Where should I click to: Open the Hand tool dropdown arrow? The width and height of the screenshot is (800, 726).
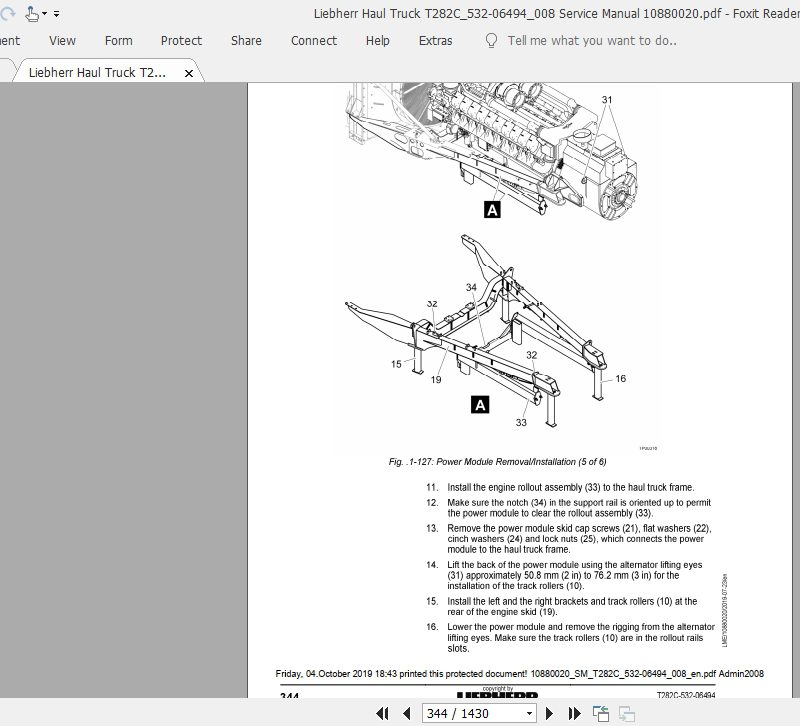[x=44, y=13]
